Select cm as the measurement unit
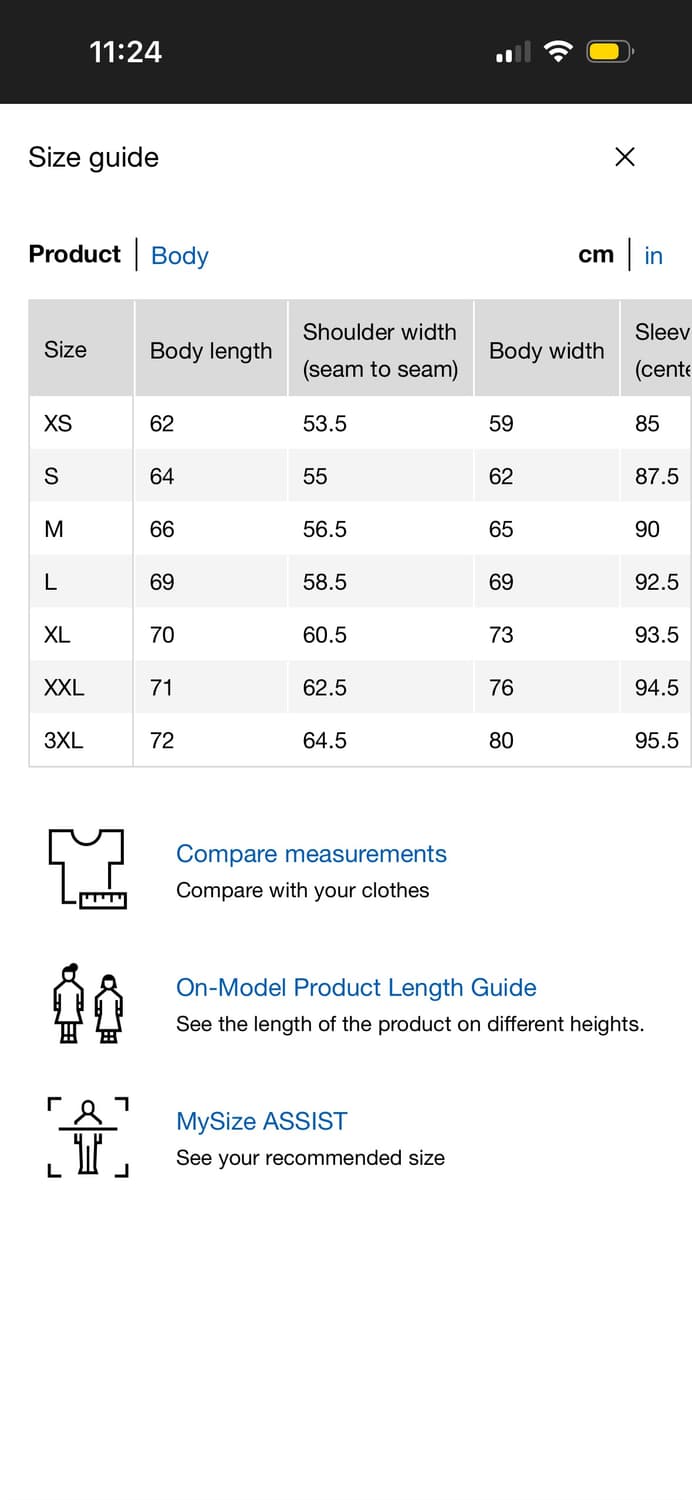The width and height of the screenshot is (692, 1500). (596, 255)
